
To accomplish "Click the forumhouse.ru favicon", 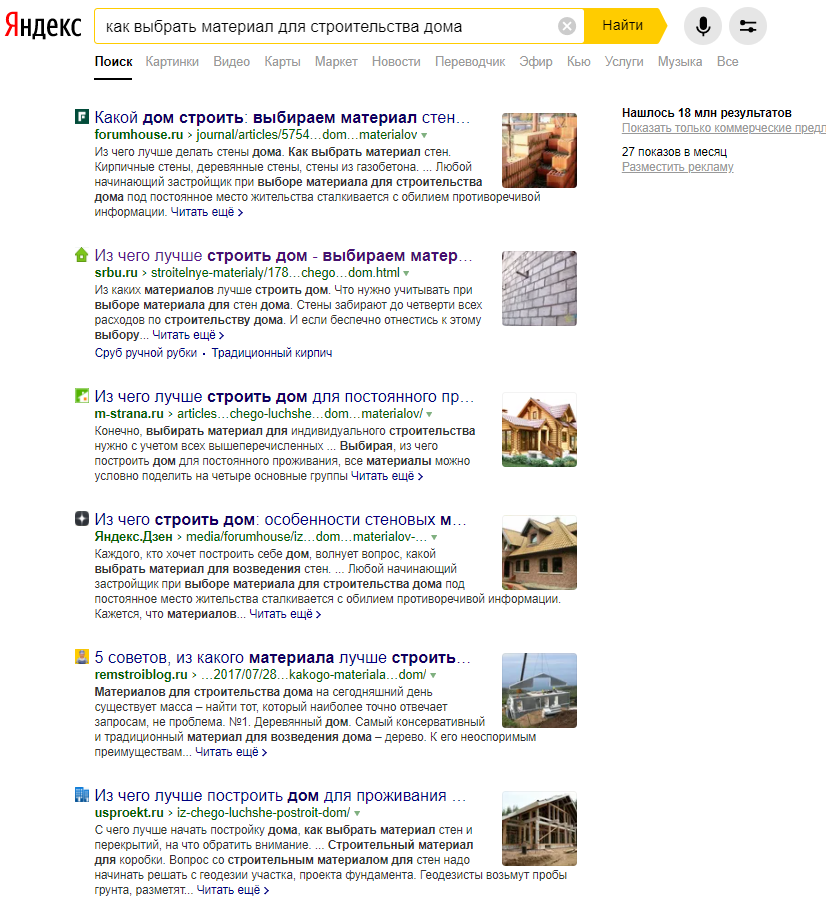I will click(82, 117).
